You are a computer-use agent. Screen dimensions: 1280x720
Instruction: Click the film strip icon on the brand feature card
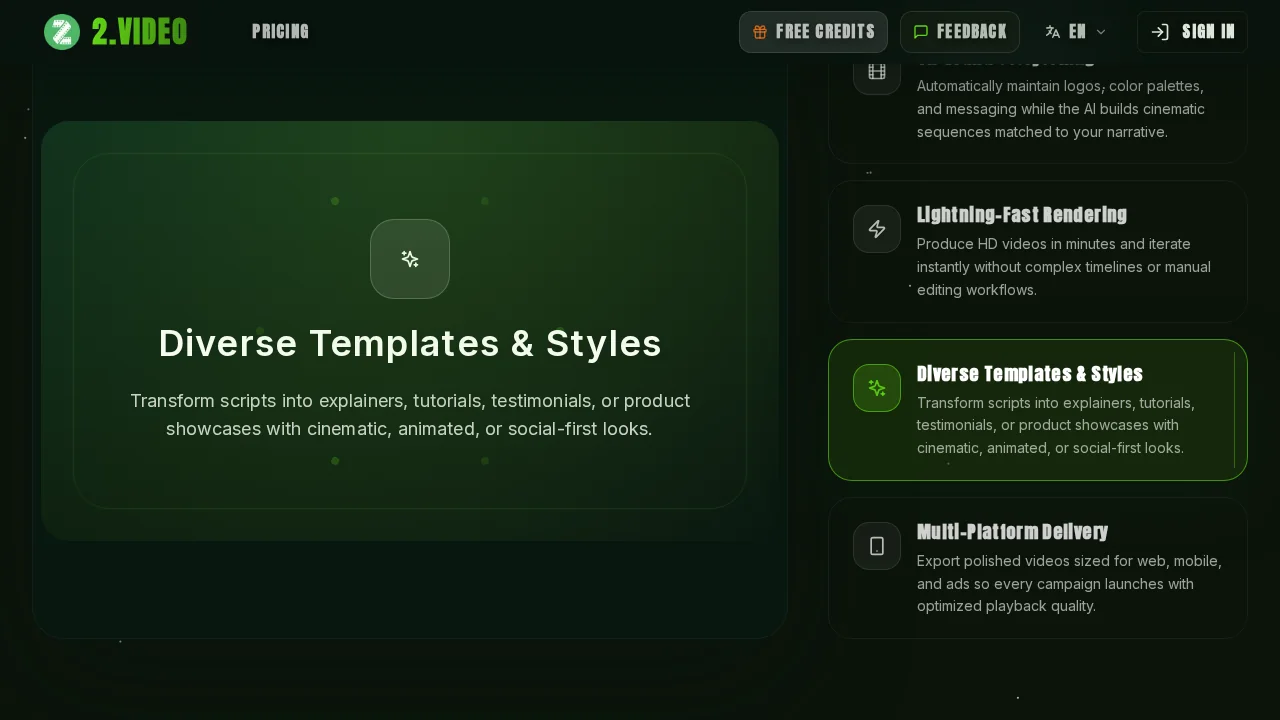877,70
